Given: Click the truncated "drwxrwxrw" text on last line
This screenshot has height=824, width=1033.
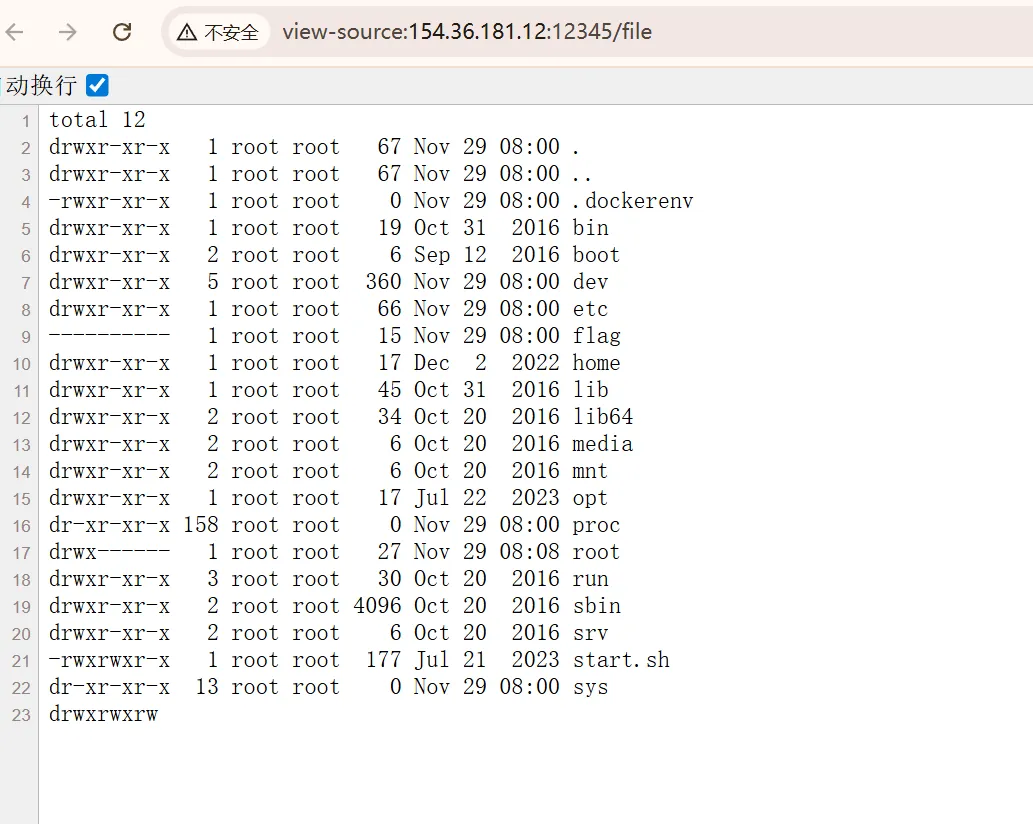Looking at the screenshot, I should pos(103,714).
